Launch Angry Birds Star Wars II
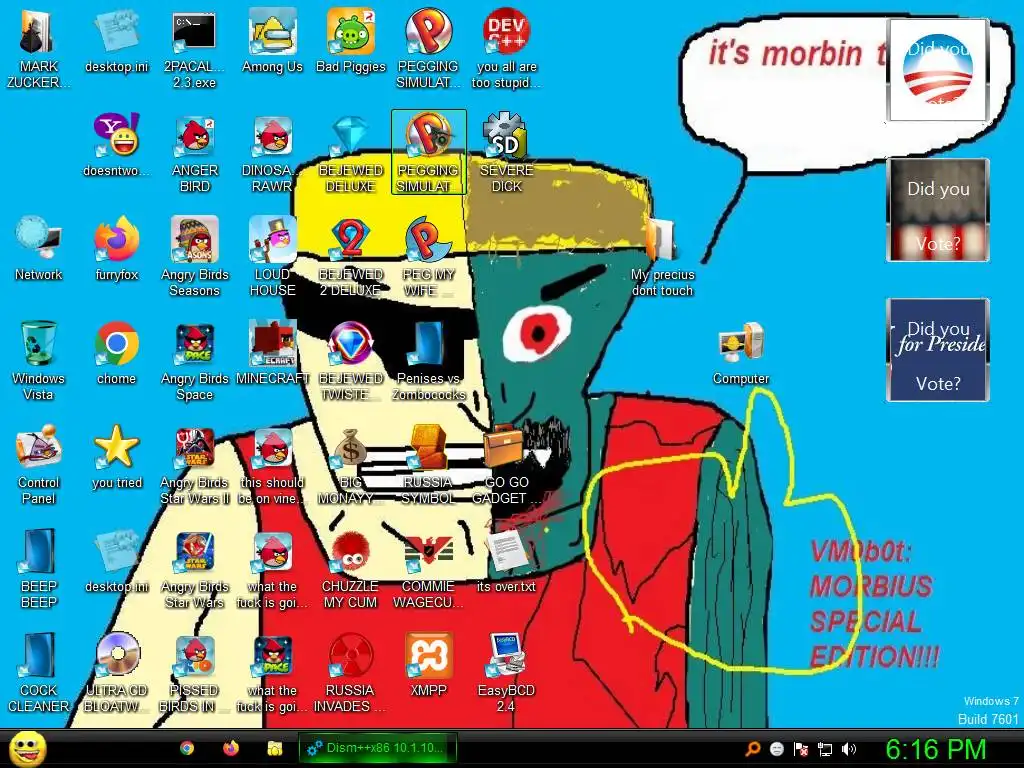The image size is (1024, 768). click(x=194, y=464)
